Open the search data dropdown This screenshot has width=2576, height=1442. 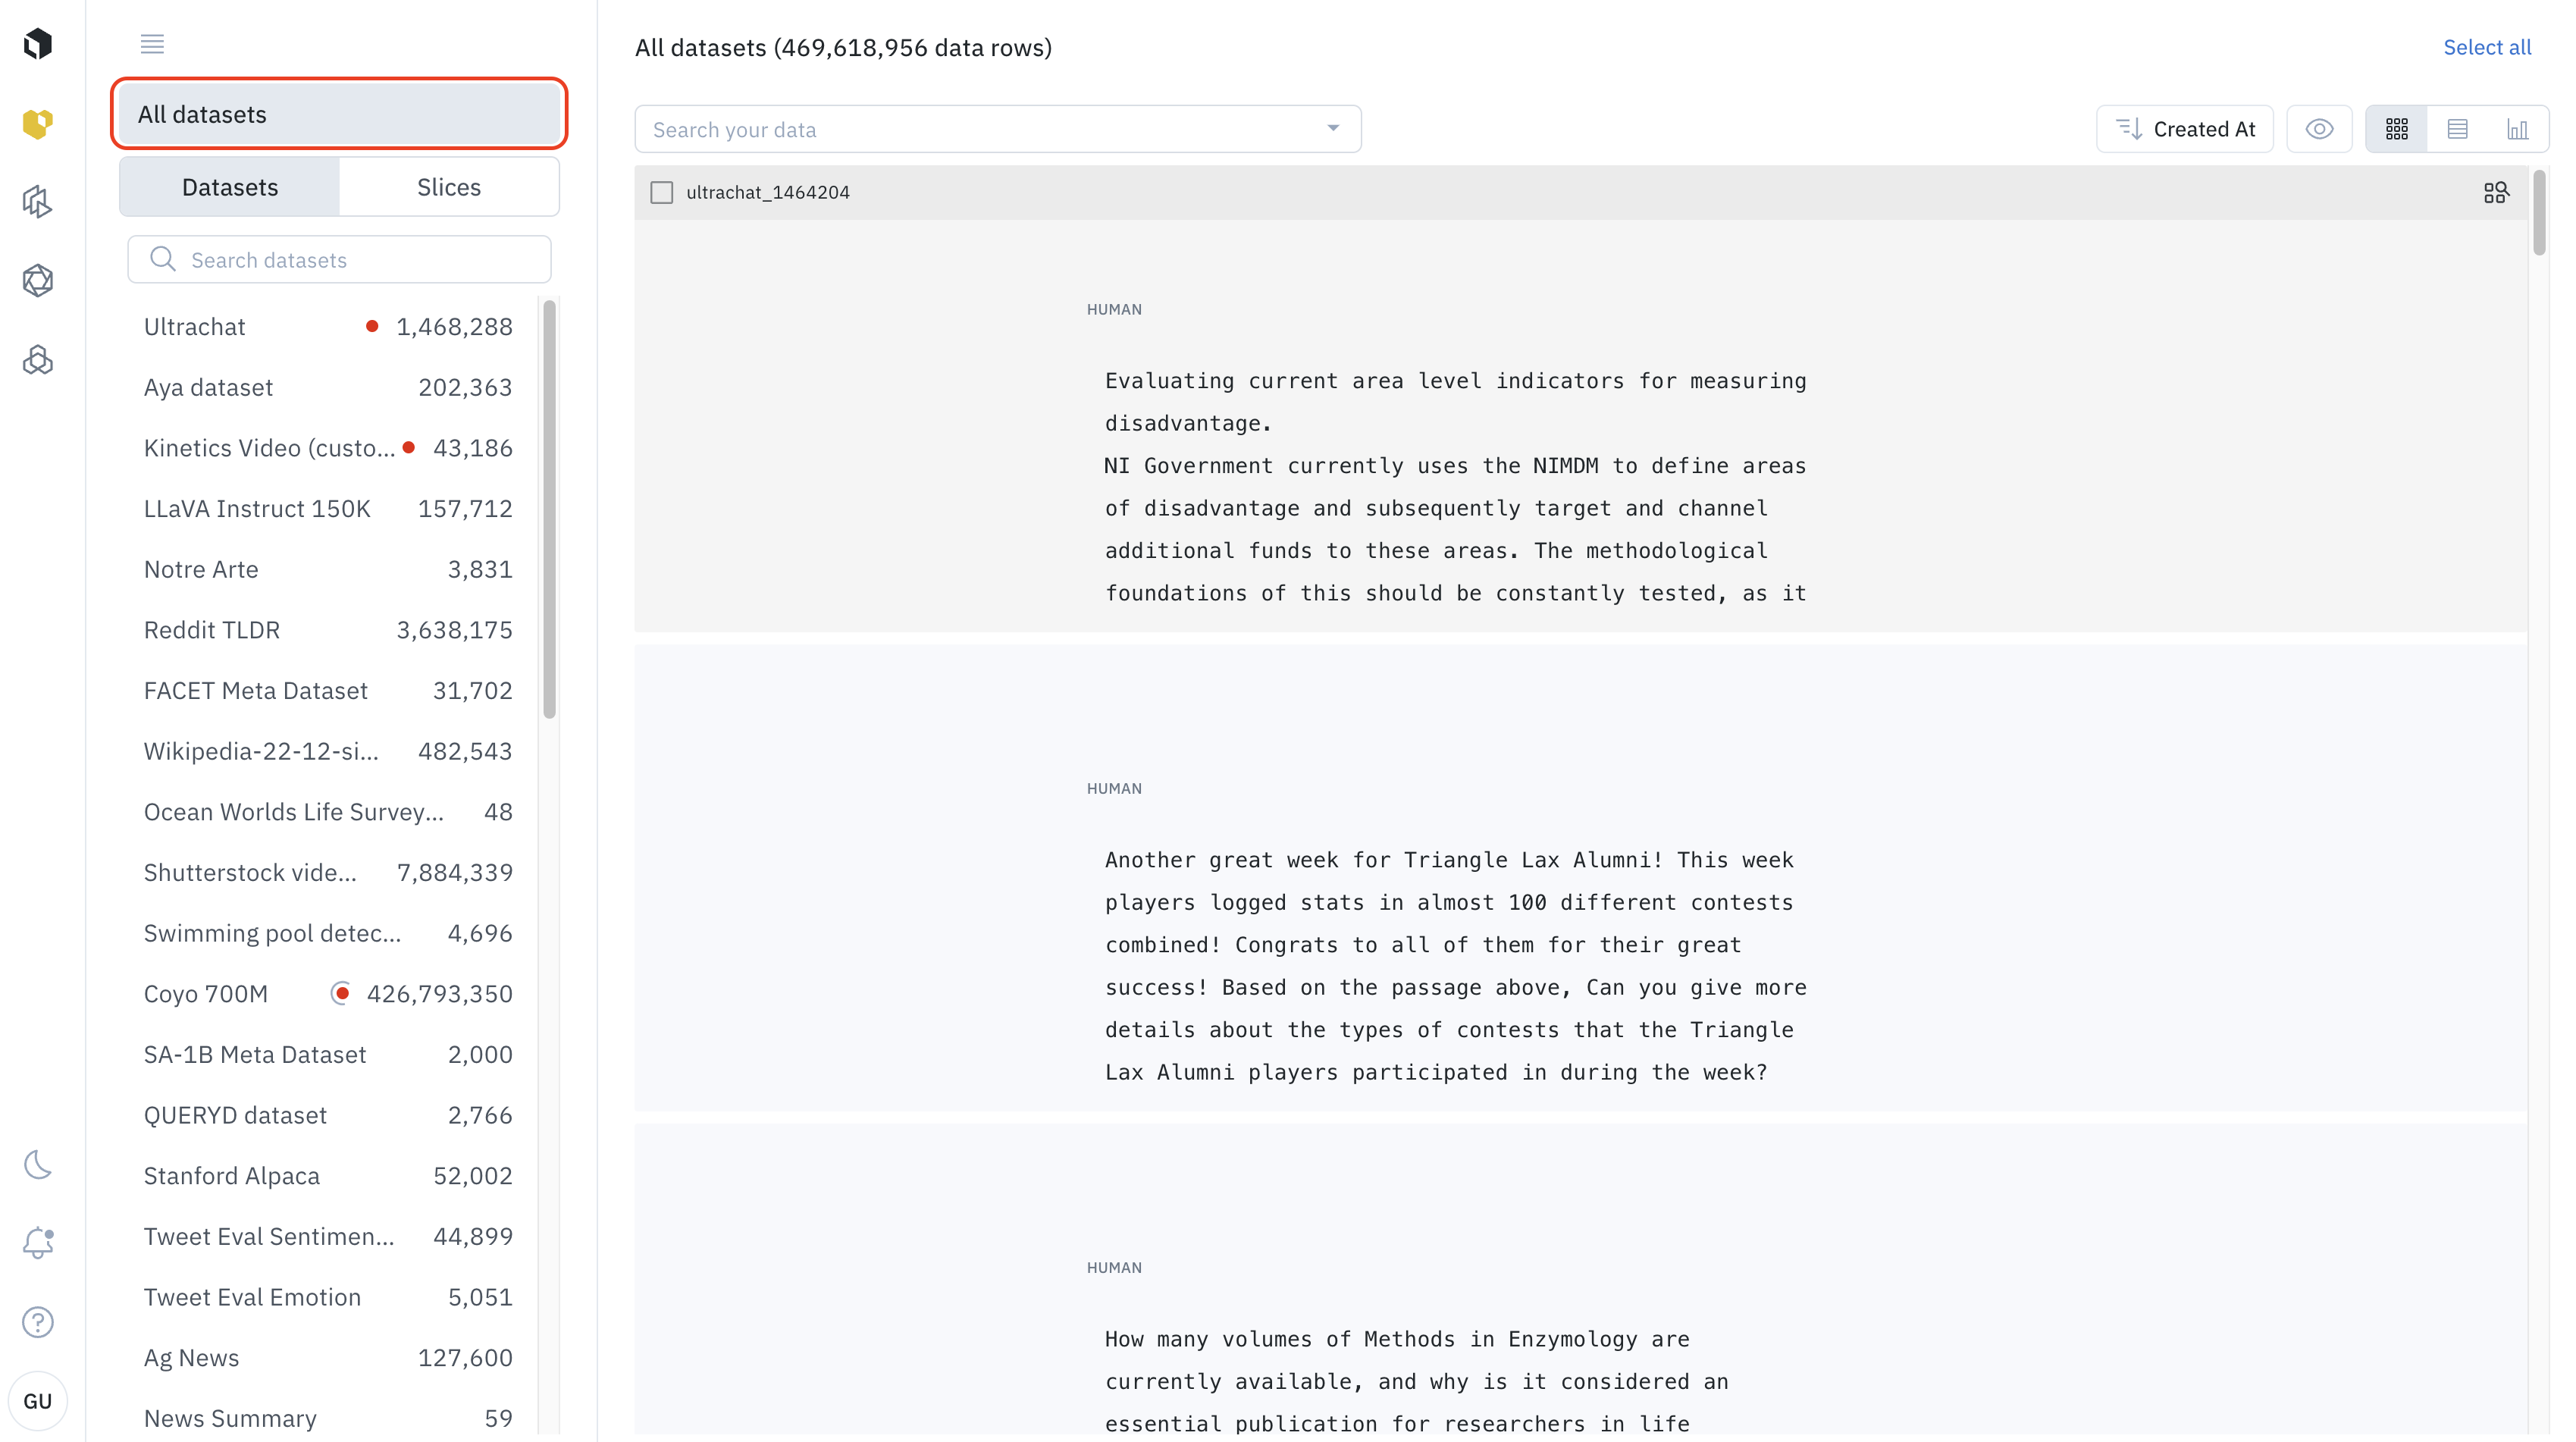(x=1334, y=127)
